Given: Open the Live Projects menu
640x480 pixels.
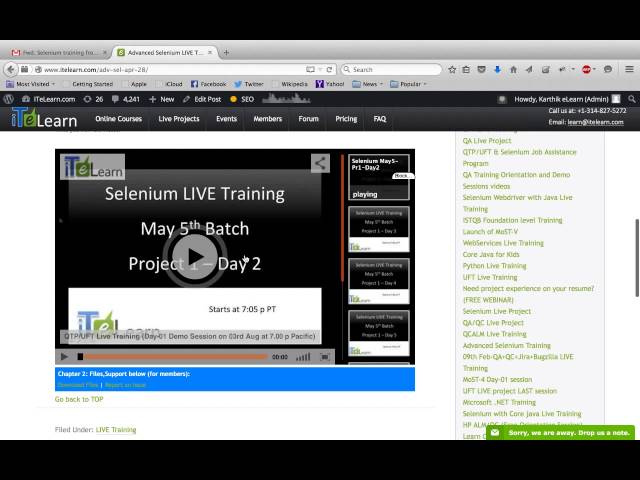Looking at the screenshot, I should point(179,119).
